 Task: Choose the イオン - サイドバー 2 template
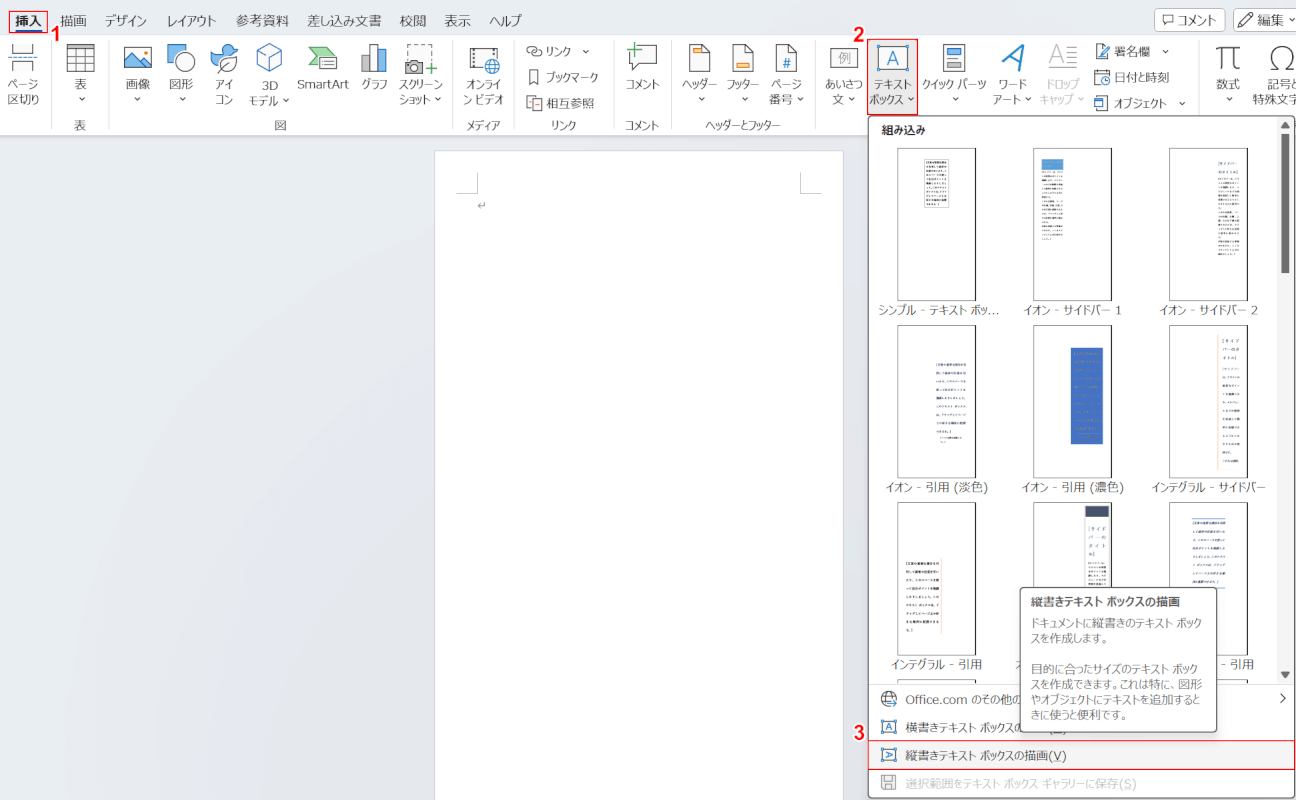(x=1208, y=232)
